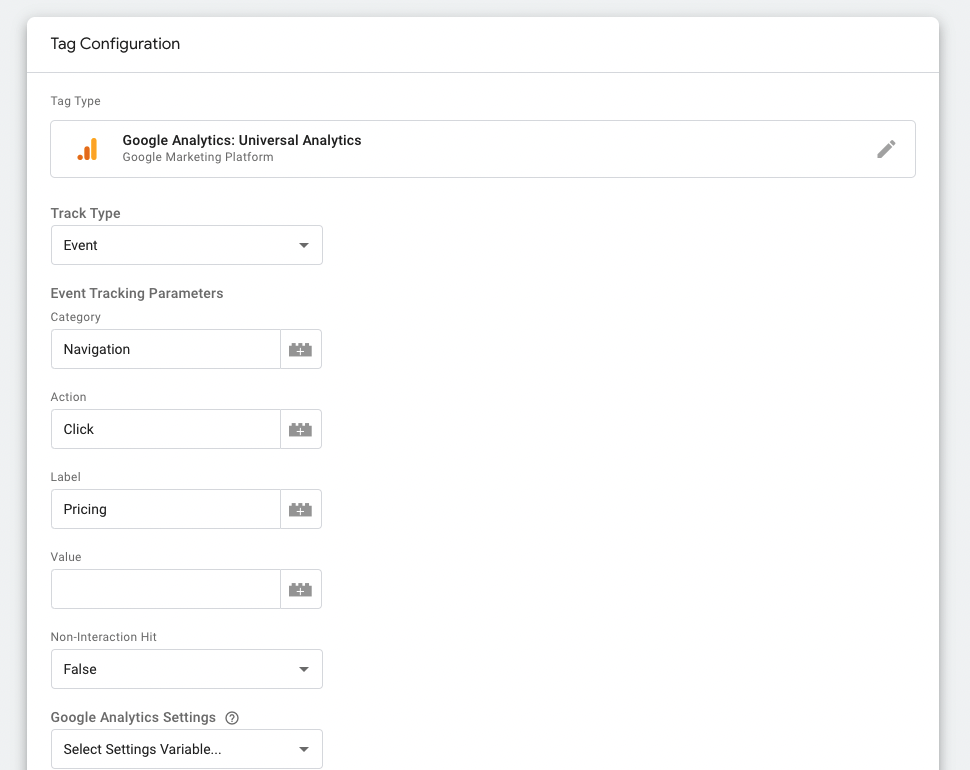Click the Label field containing Pricing
Image resolution: width=970 pixels, height=770 pixels.
tap(166, 509)
